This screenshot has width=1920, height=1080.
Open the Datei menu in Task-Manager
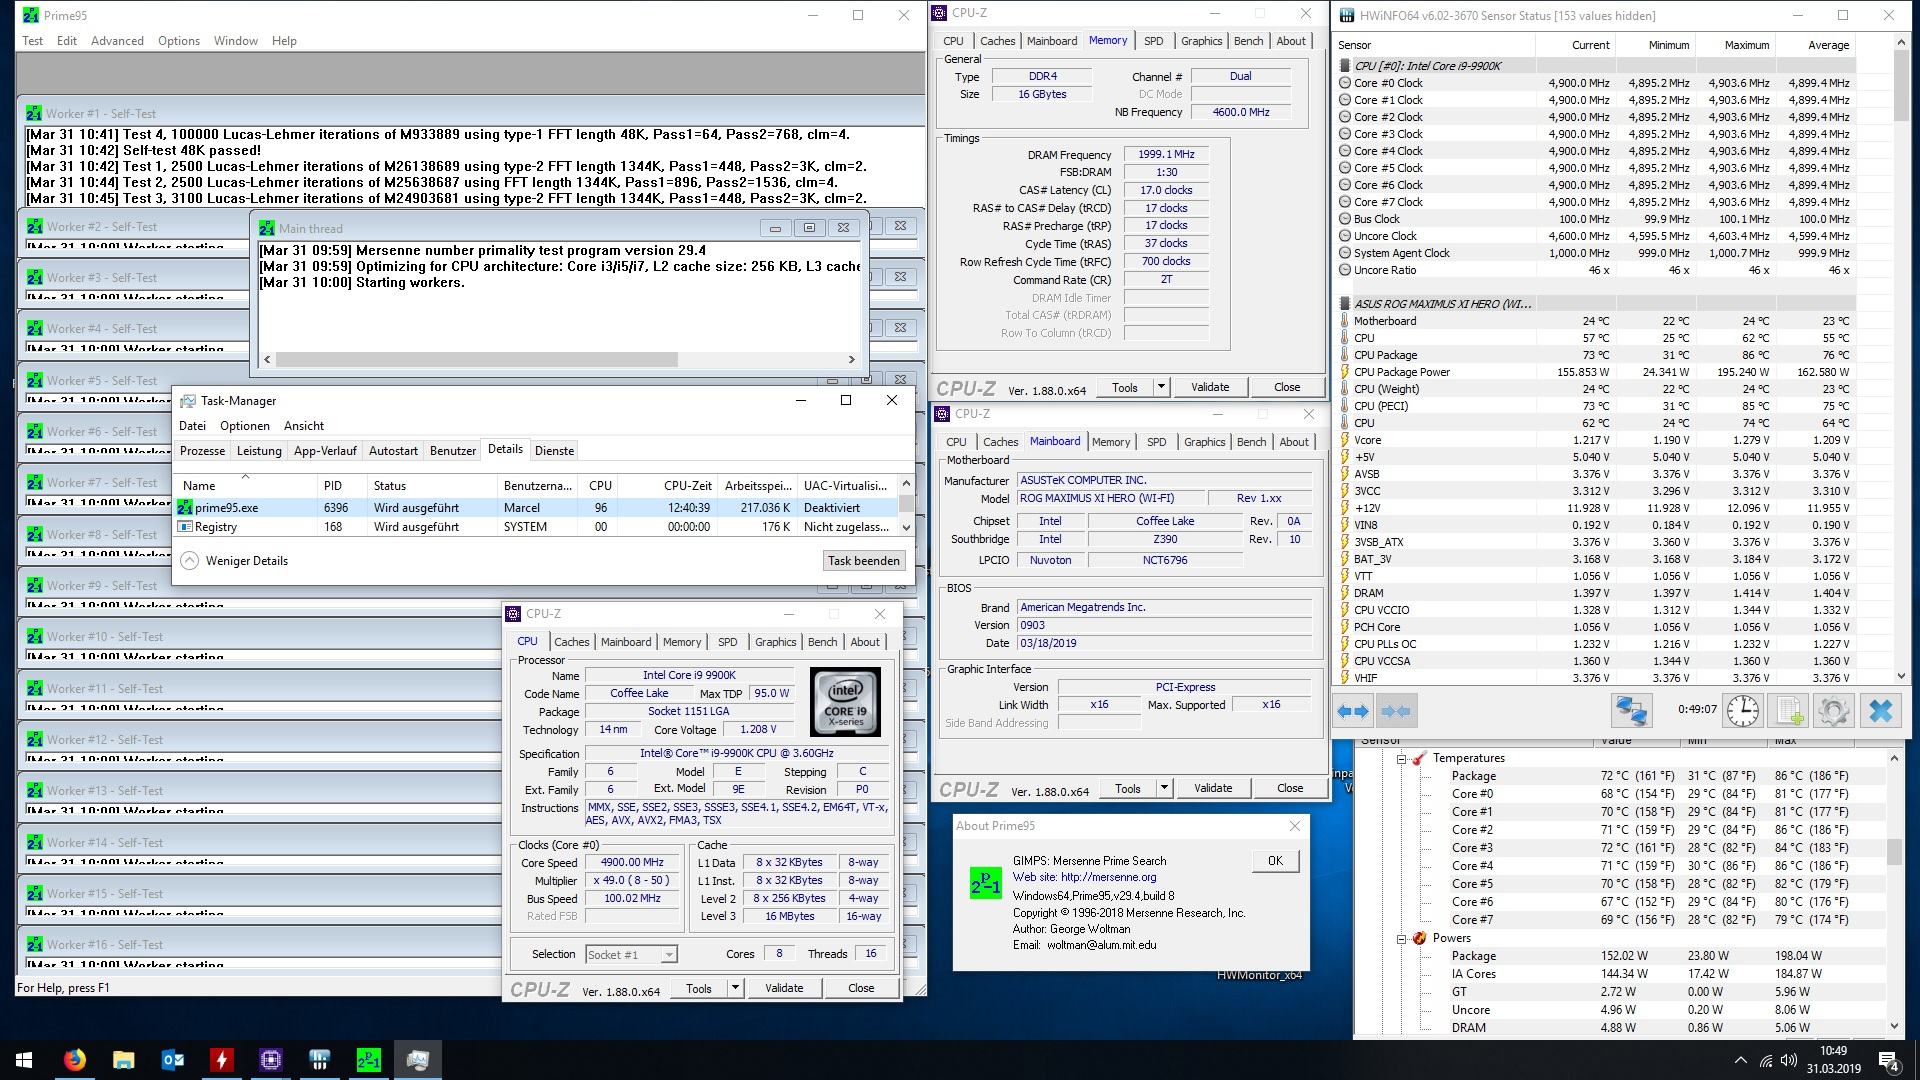click(x=192, y=426)
